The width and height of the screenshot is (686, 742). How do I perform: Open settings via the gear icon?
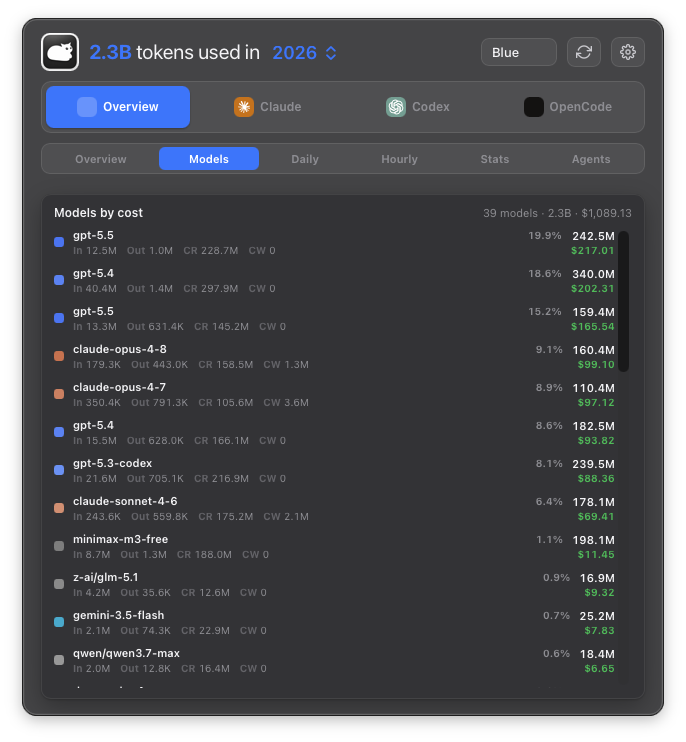[628, 52]
